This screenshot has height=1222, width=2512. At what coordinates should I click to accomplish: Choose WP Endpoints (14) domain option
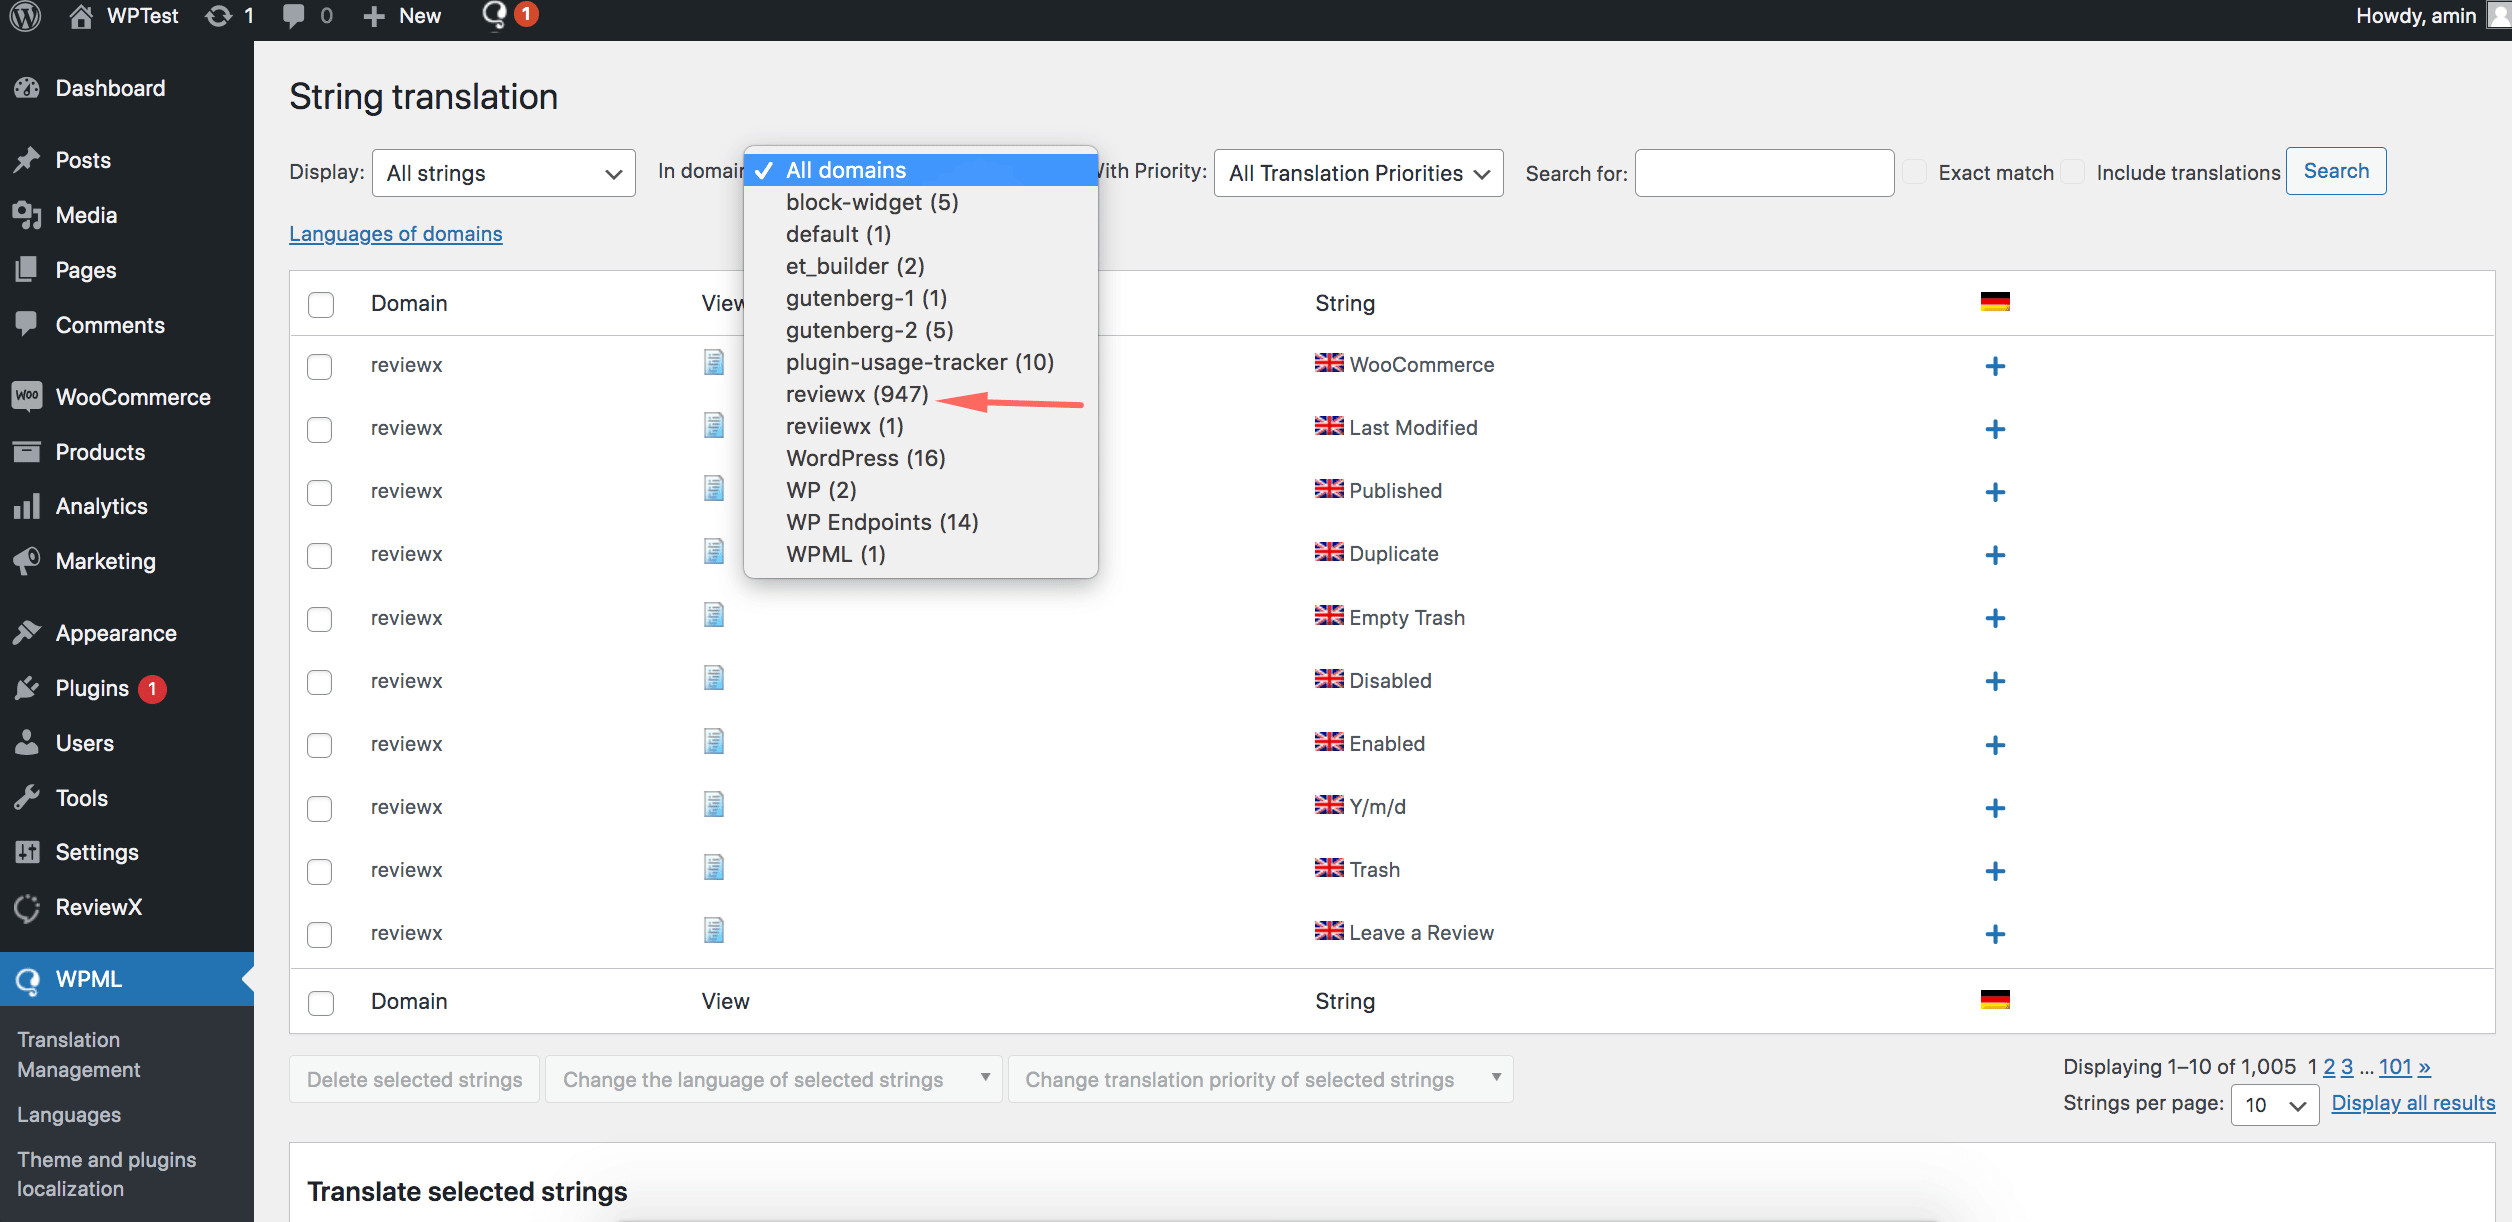[x=882, y=522]
